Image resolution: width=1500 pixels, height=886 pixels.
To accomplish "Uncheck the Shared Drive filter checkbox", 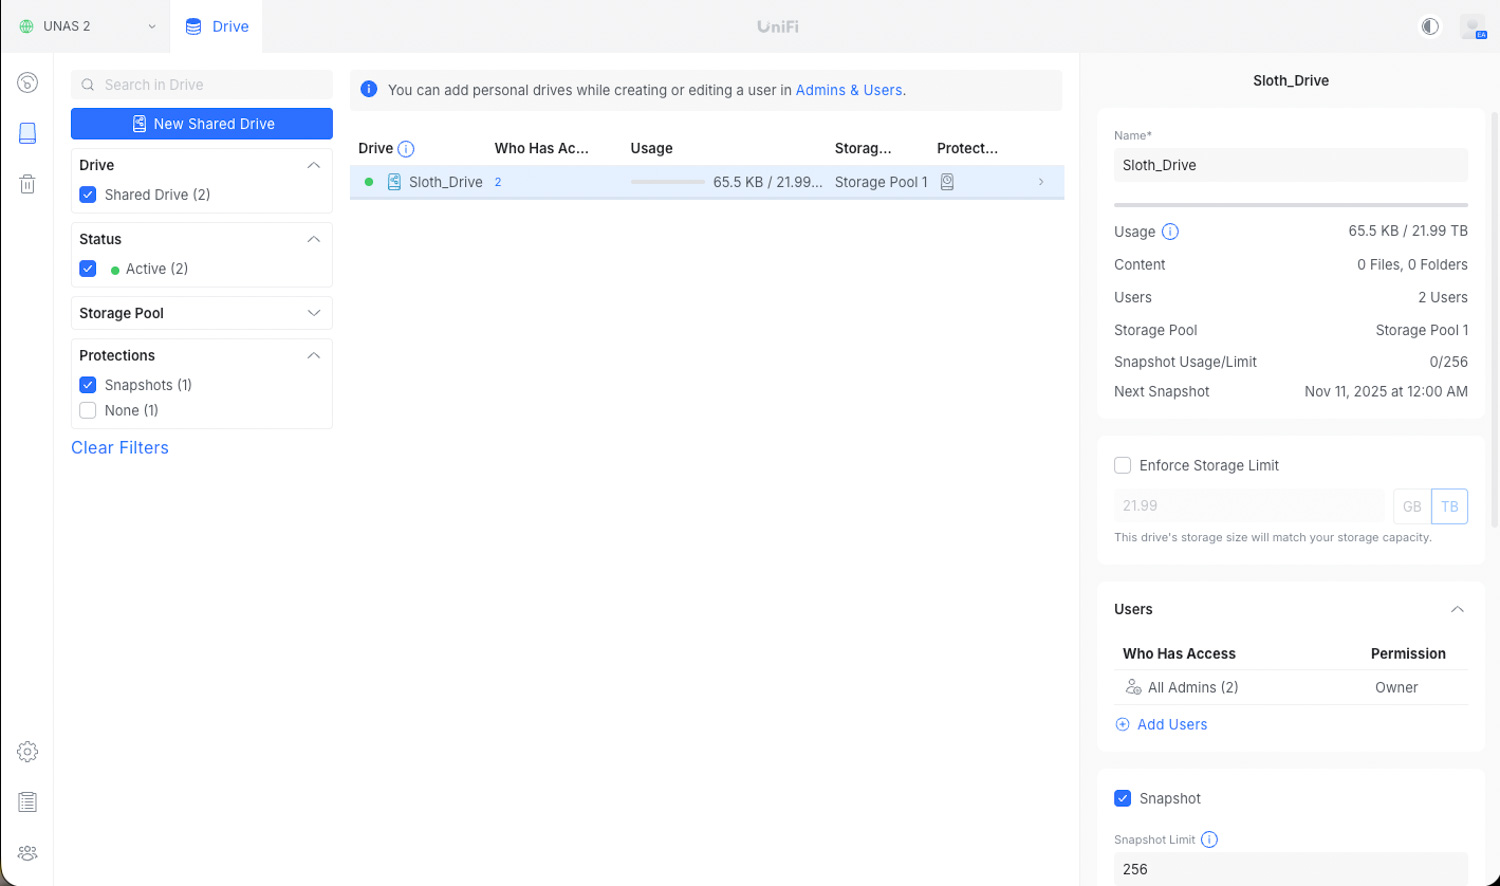I will [88, 195].
